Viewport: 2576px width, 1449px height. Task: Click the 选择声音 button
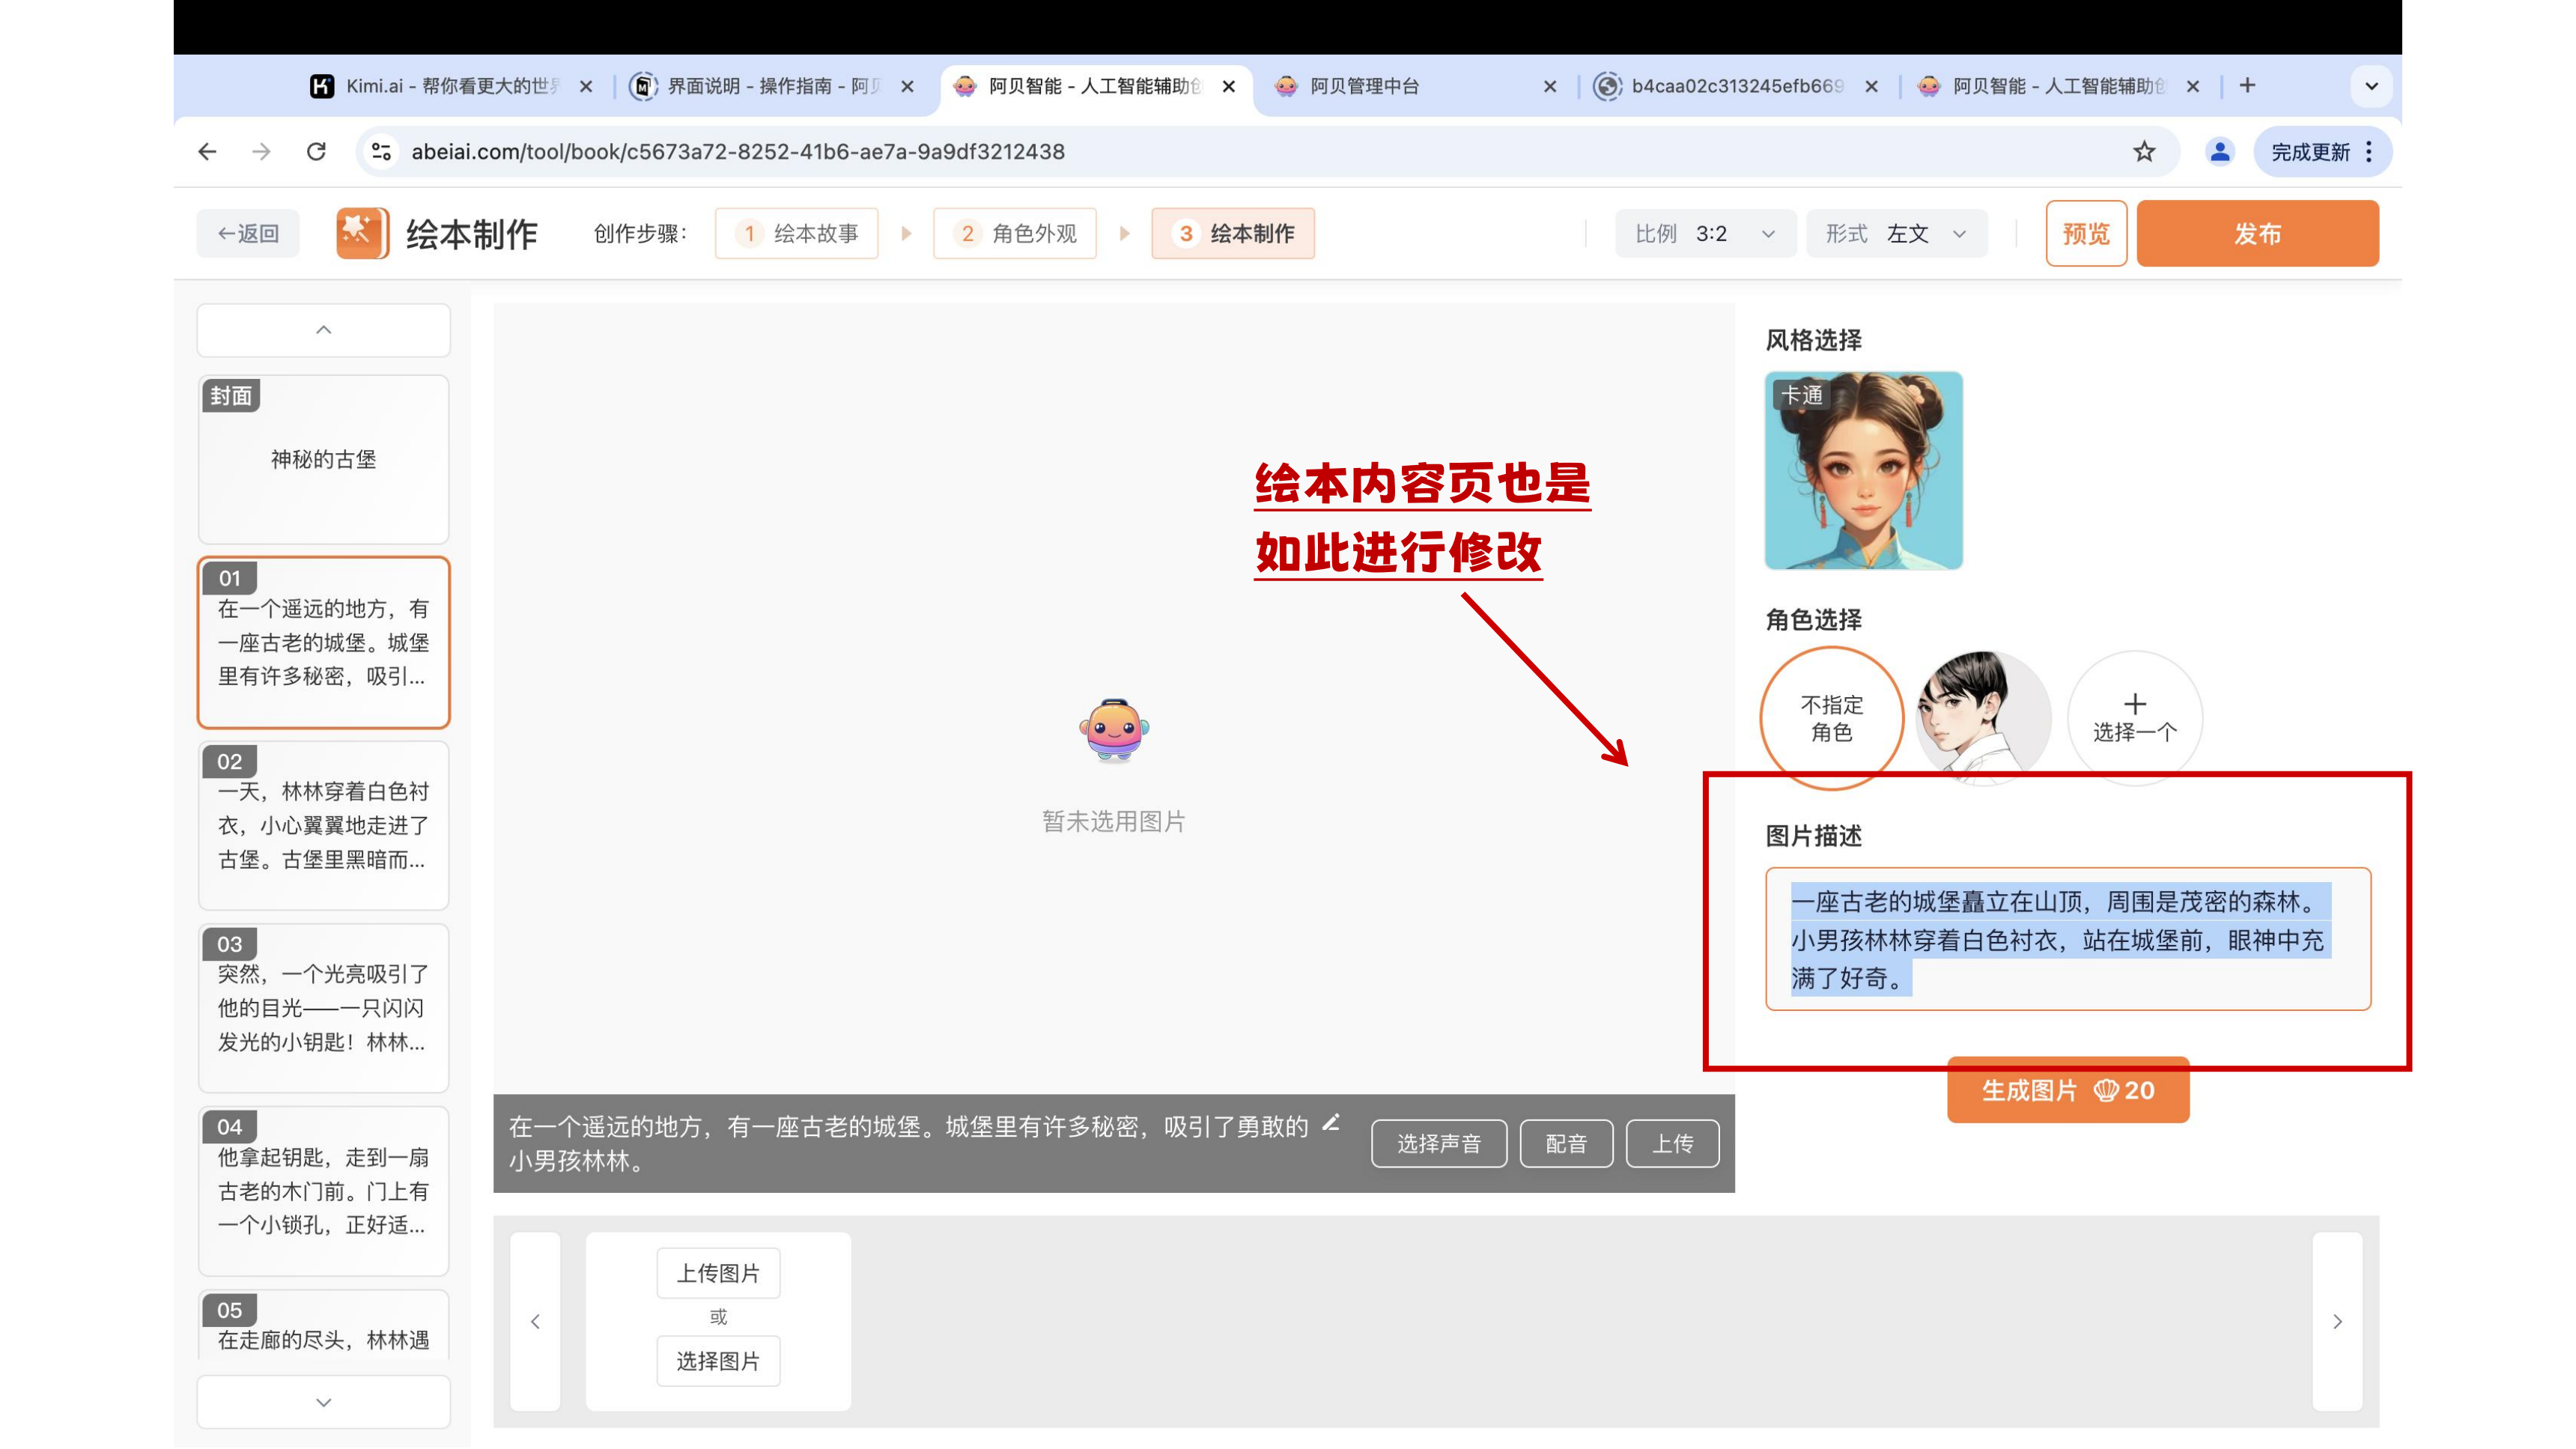tap(1439, 1143)
